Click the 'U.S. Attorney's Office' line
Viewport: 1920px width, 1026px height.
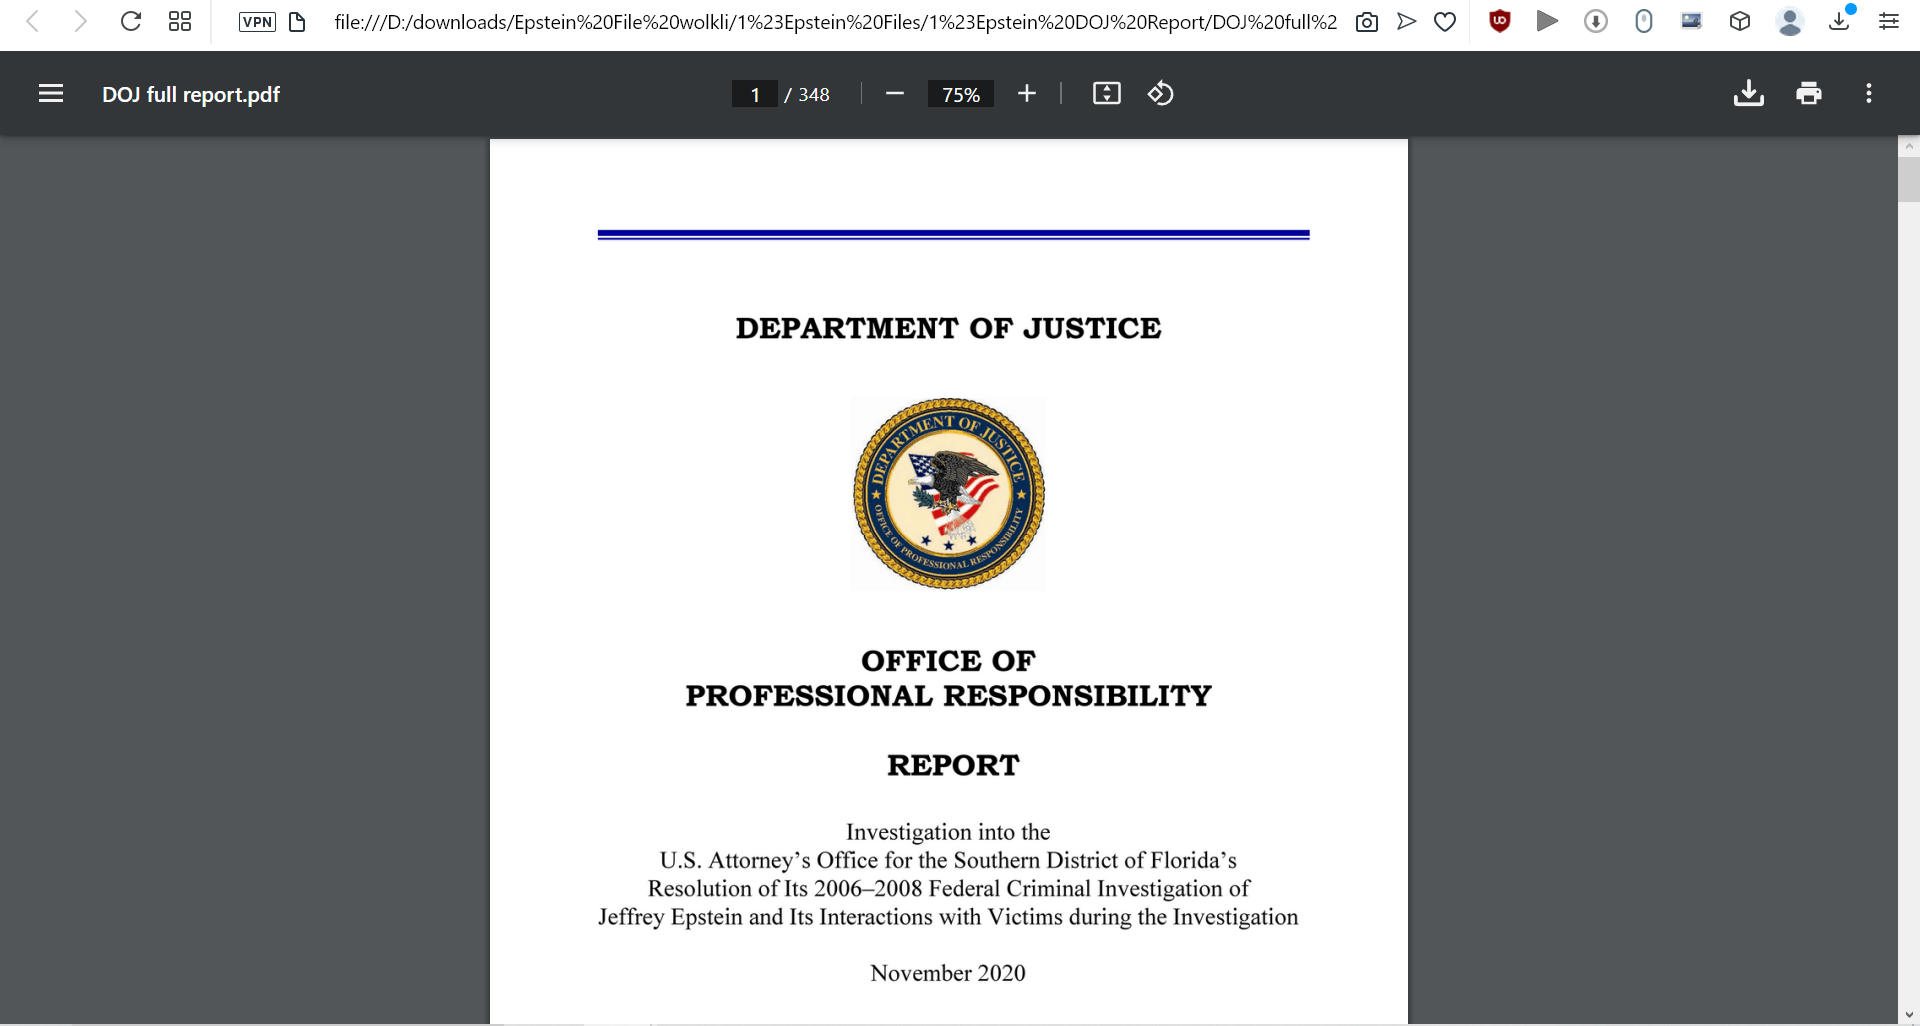tap(948, 861)
